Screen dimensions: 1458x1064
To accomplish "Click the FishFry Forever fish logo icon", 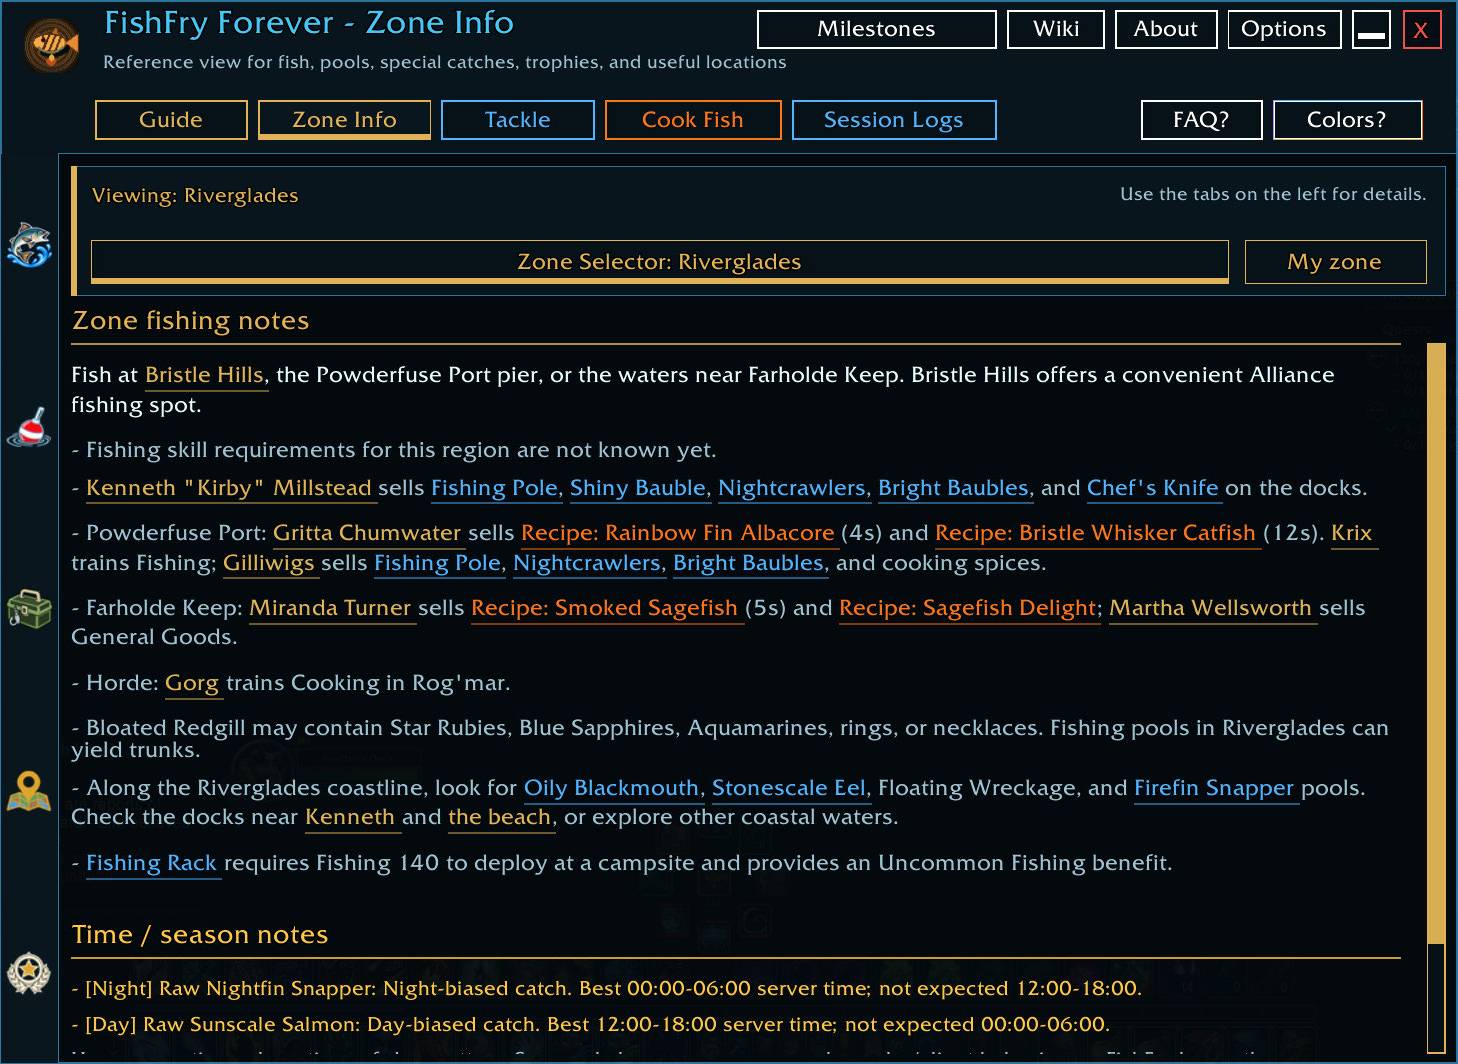I will (x=52, y=45).
